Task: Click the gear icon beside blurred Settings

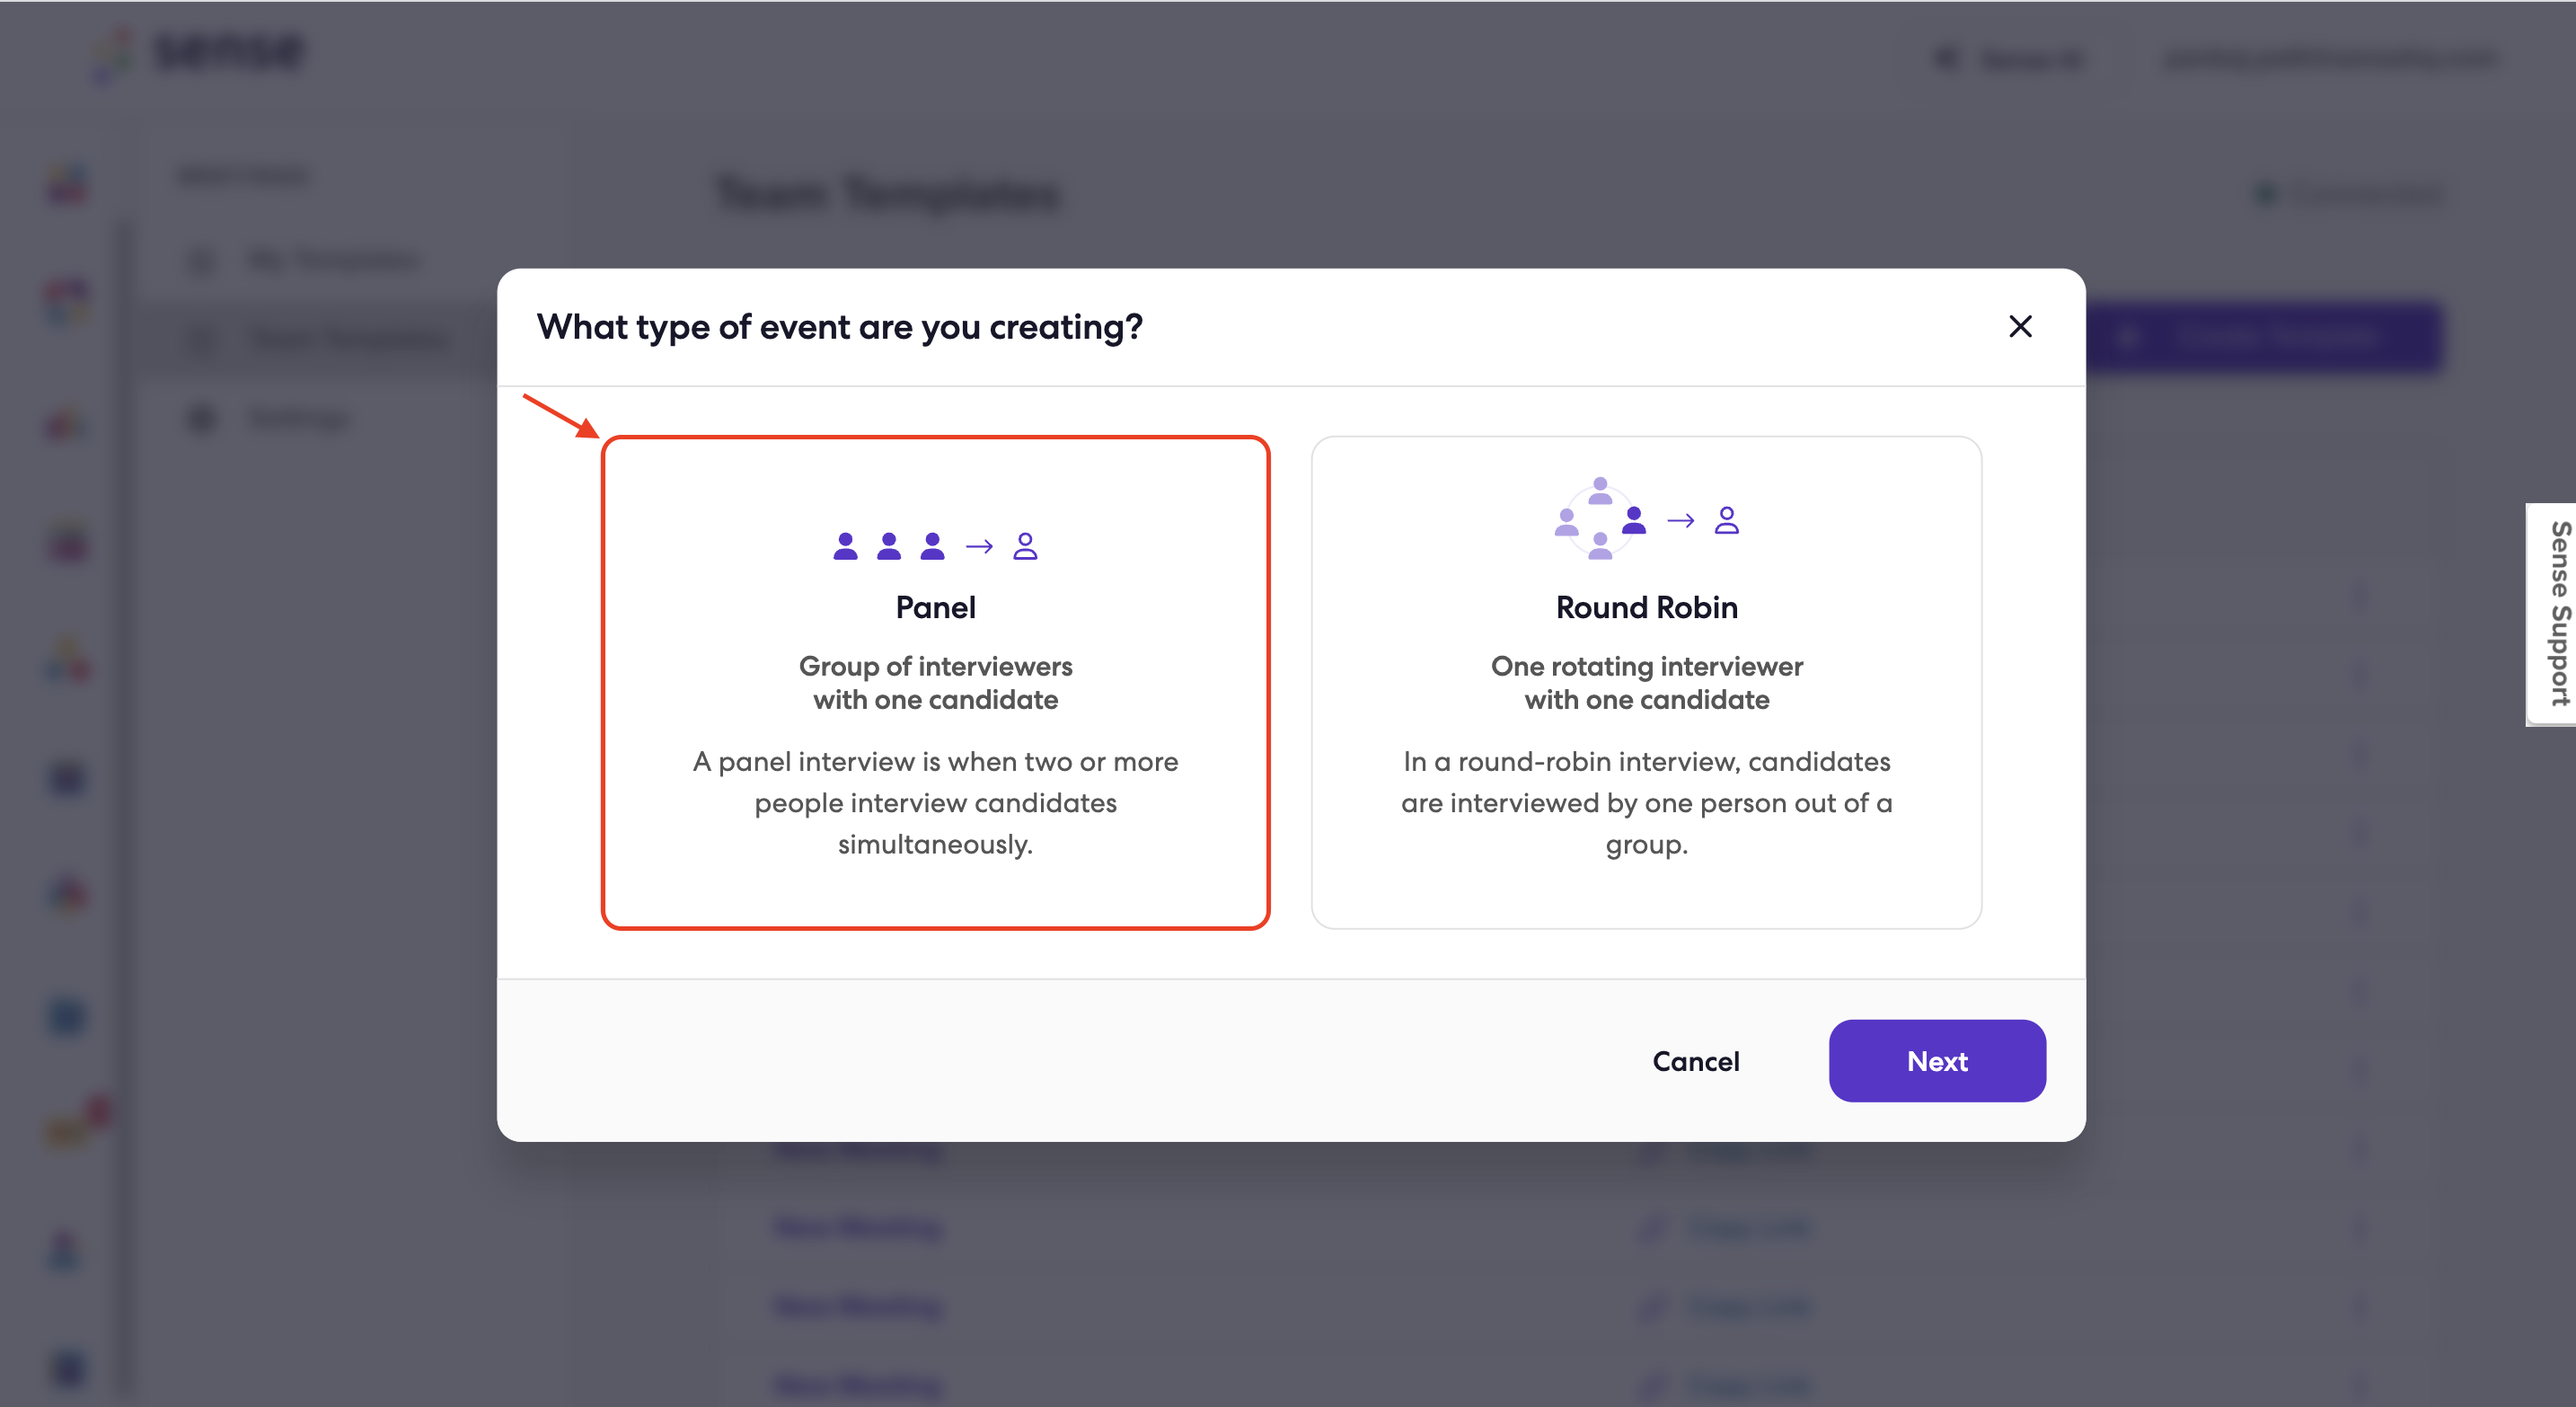Action: click(202, 417)
